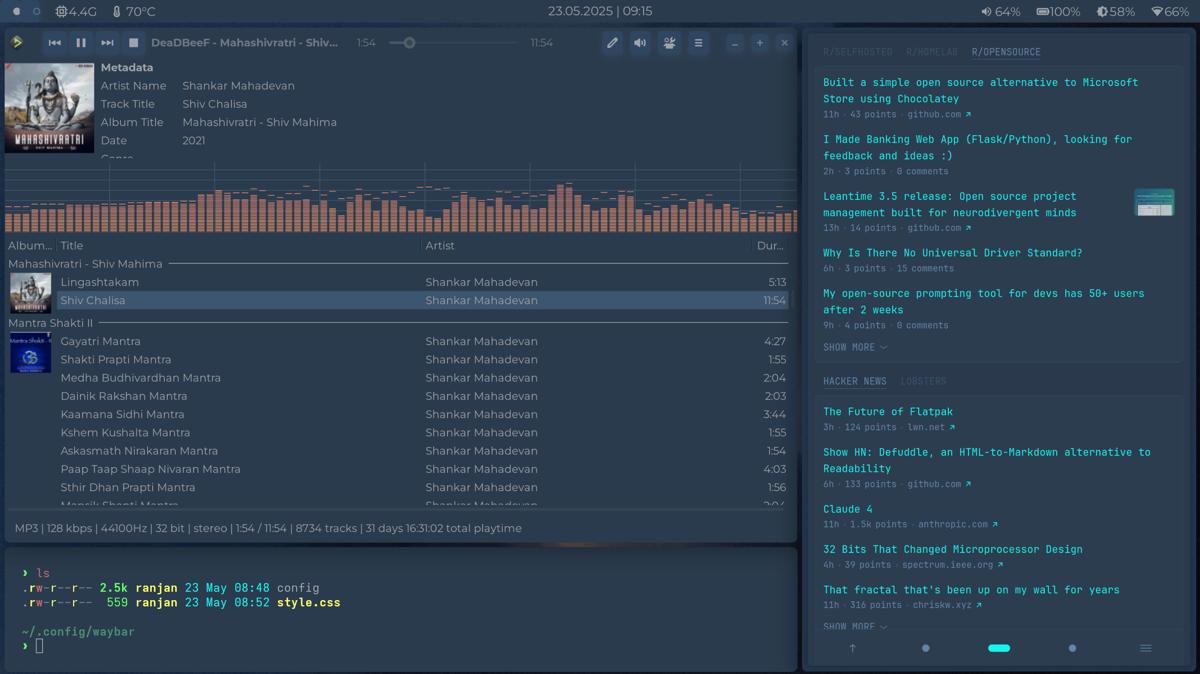Switch to the R/HOMELAB tab

pos(931,52)
